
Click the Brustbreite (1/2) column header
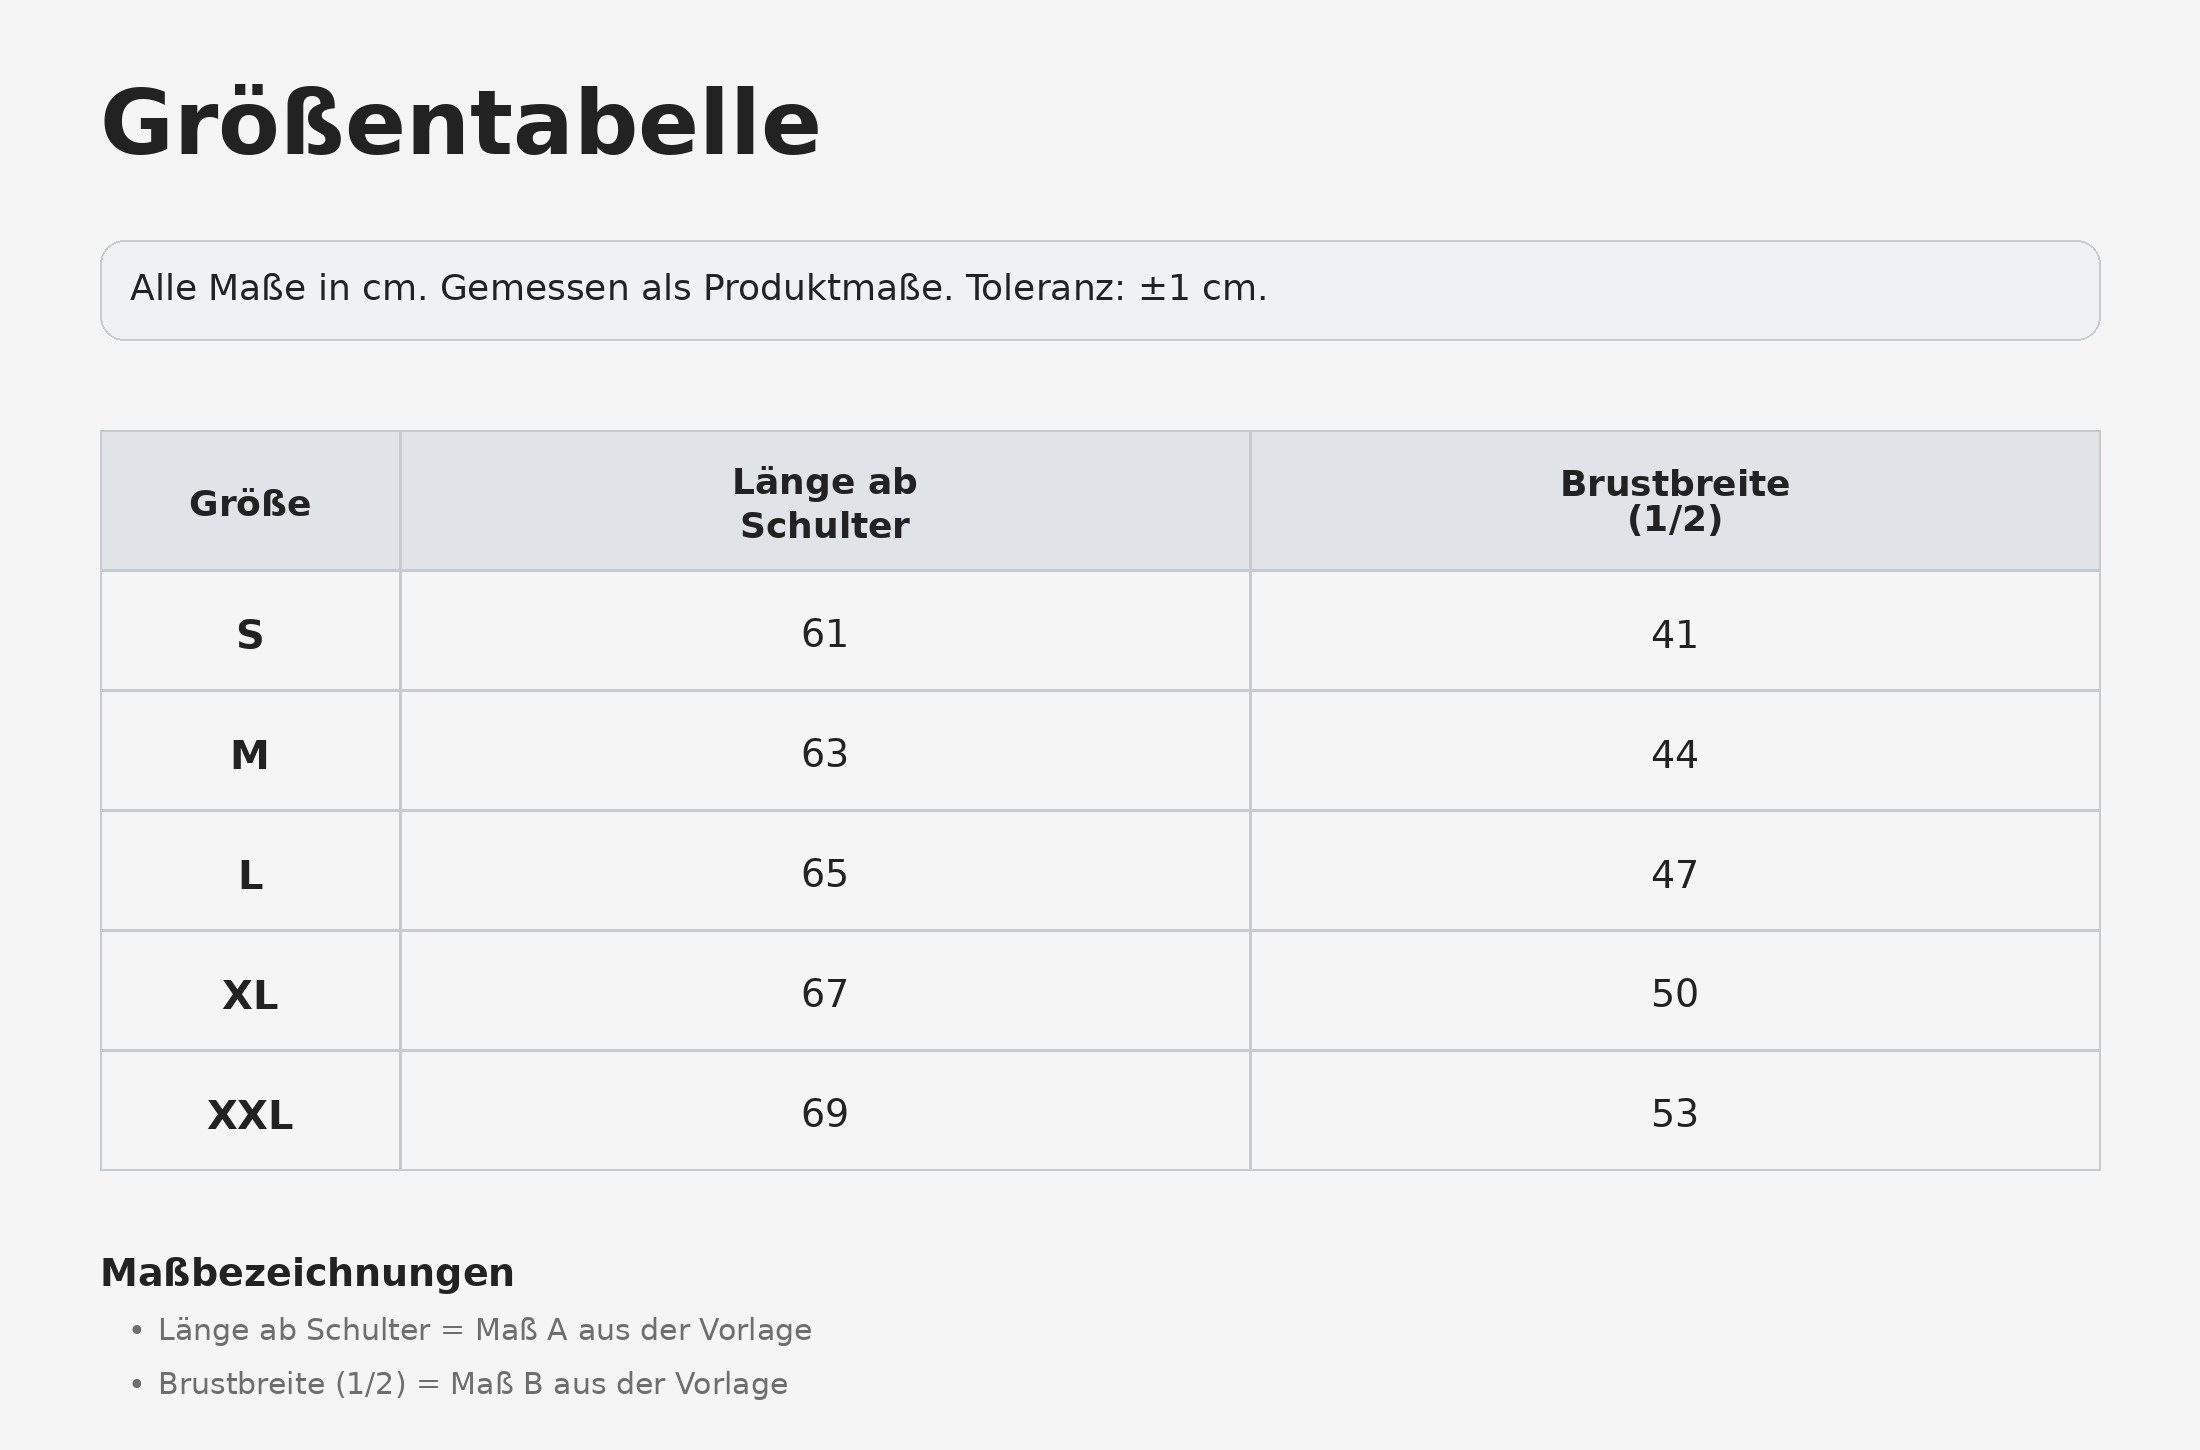(1675, 501)
